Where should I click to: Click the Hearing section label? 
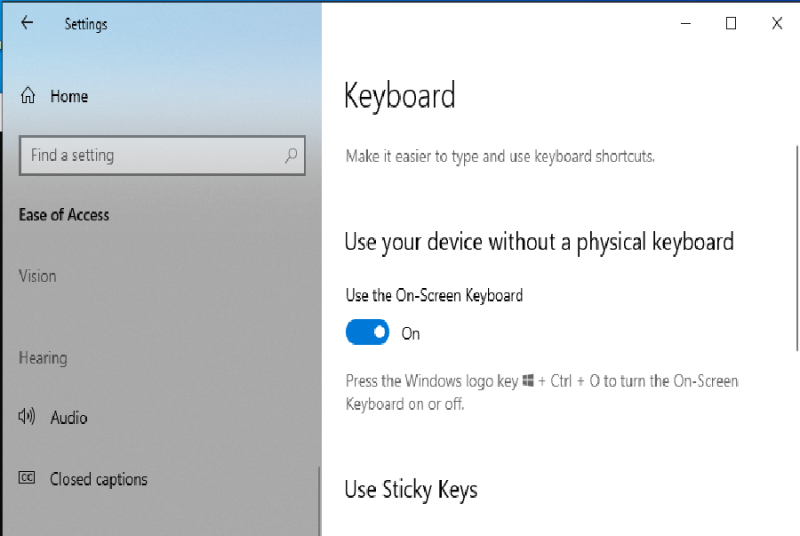[43, 358]
